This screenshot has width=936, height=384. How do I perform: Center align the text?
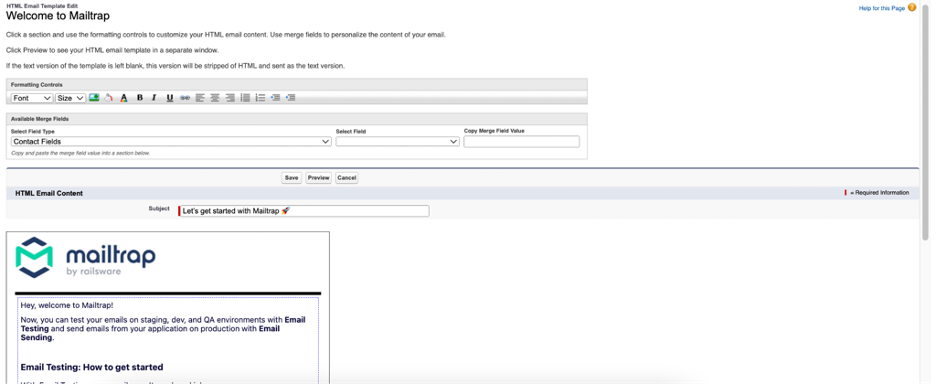215,98
